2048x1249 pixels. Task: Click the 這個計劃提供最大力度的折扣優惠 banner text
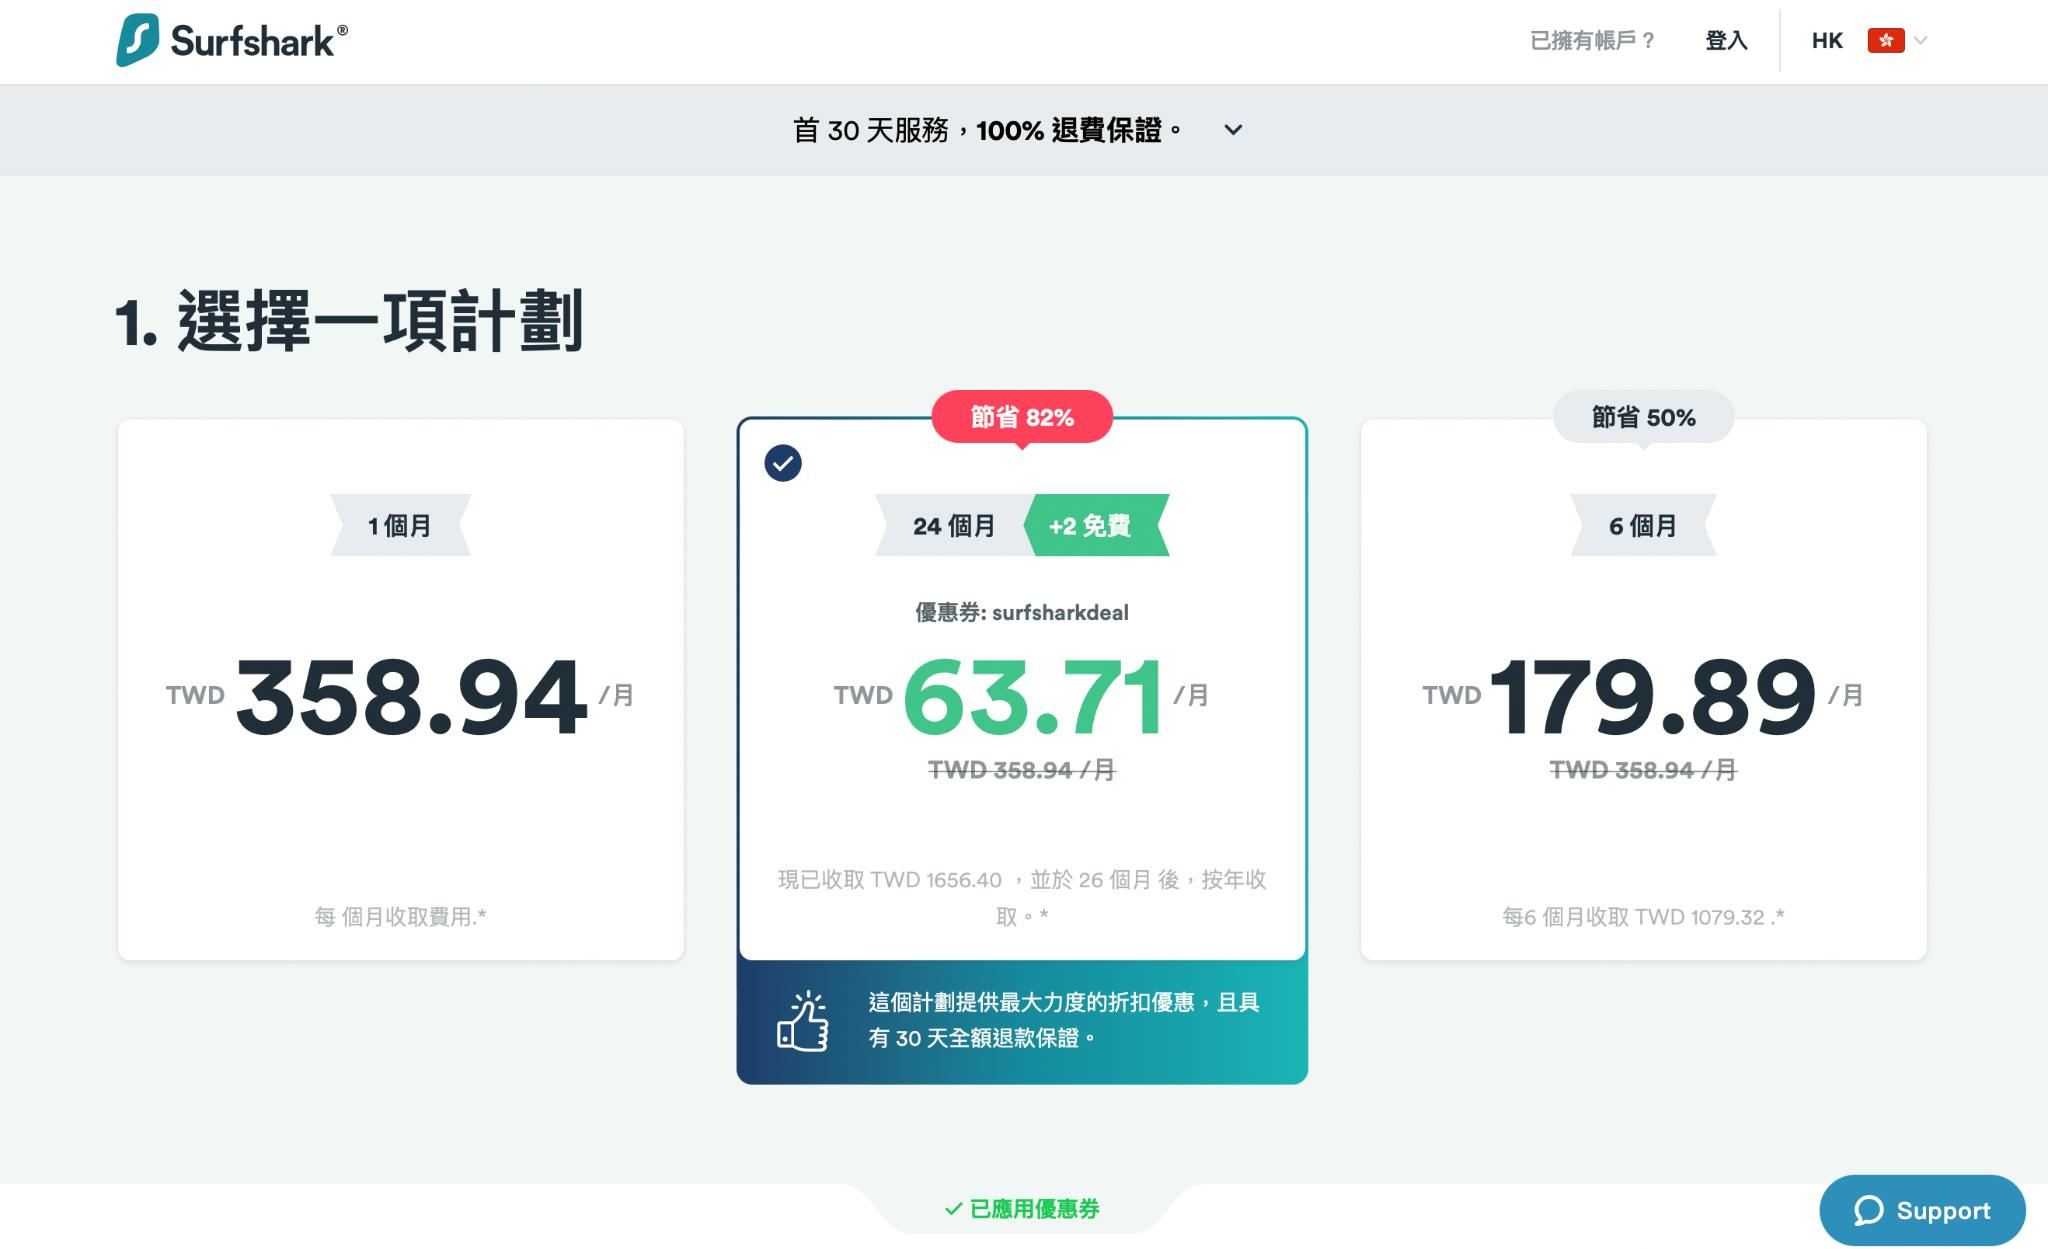coord(1064,1020)
